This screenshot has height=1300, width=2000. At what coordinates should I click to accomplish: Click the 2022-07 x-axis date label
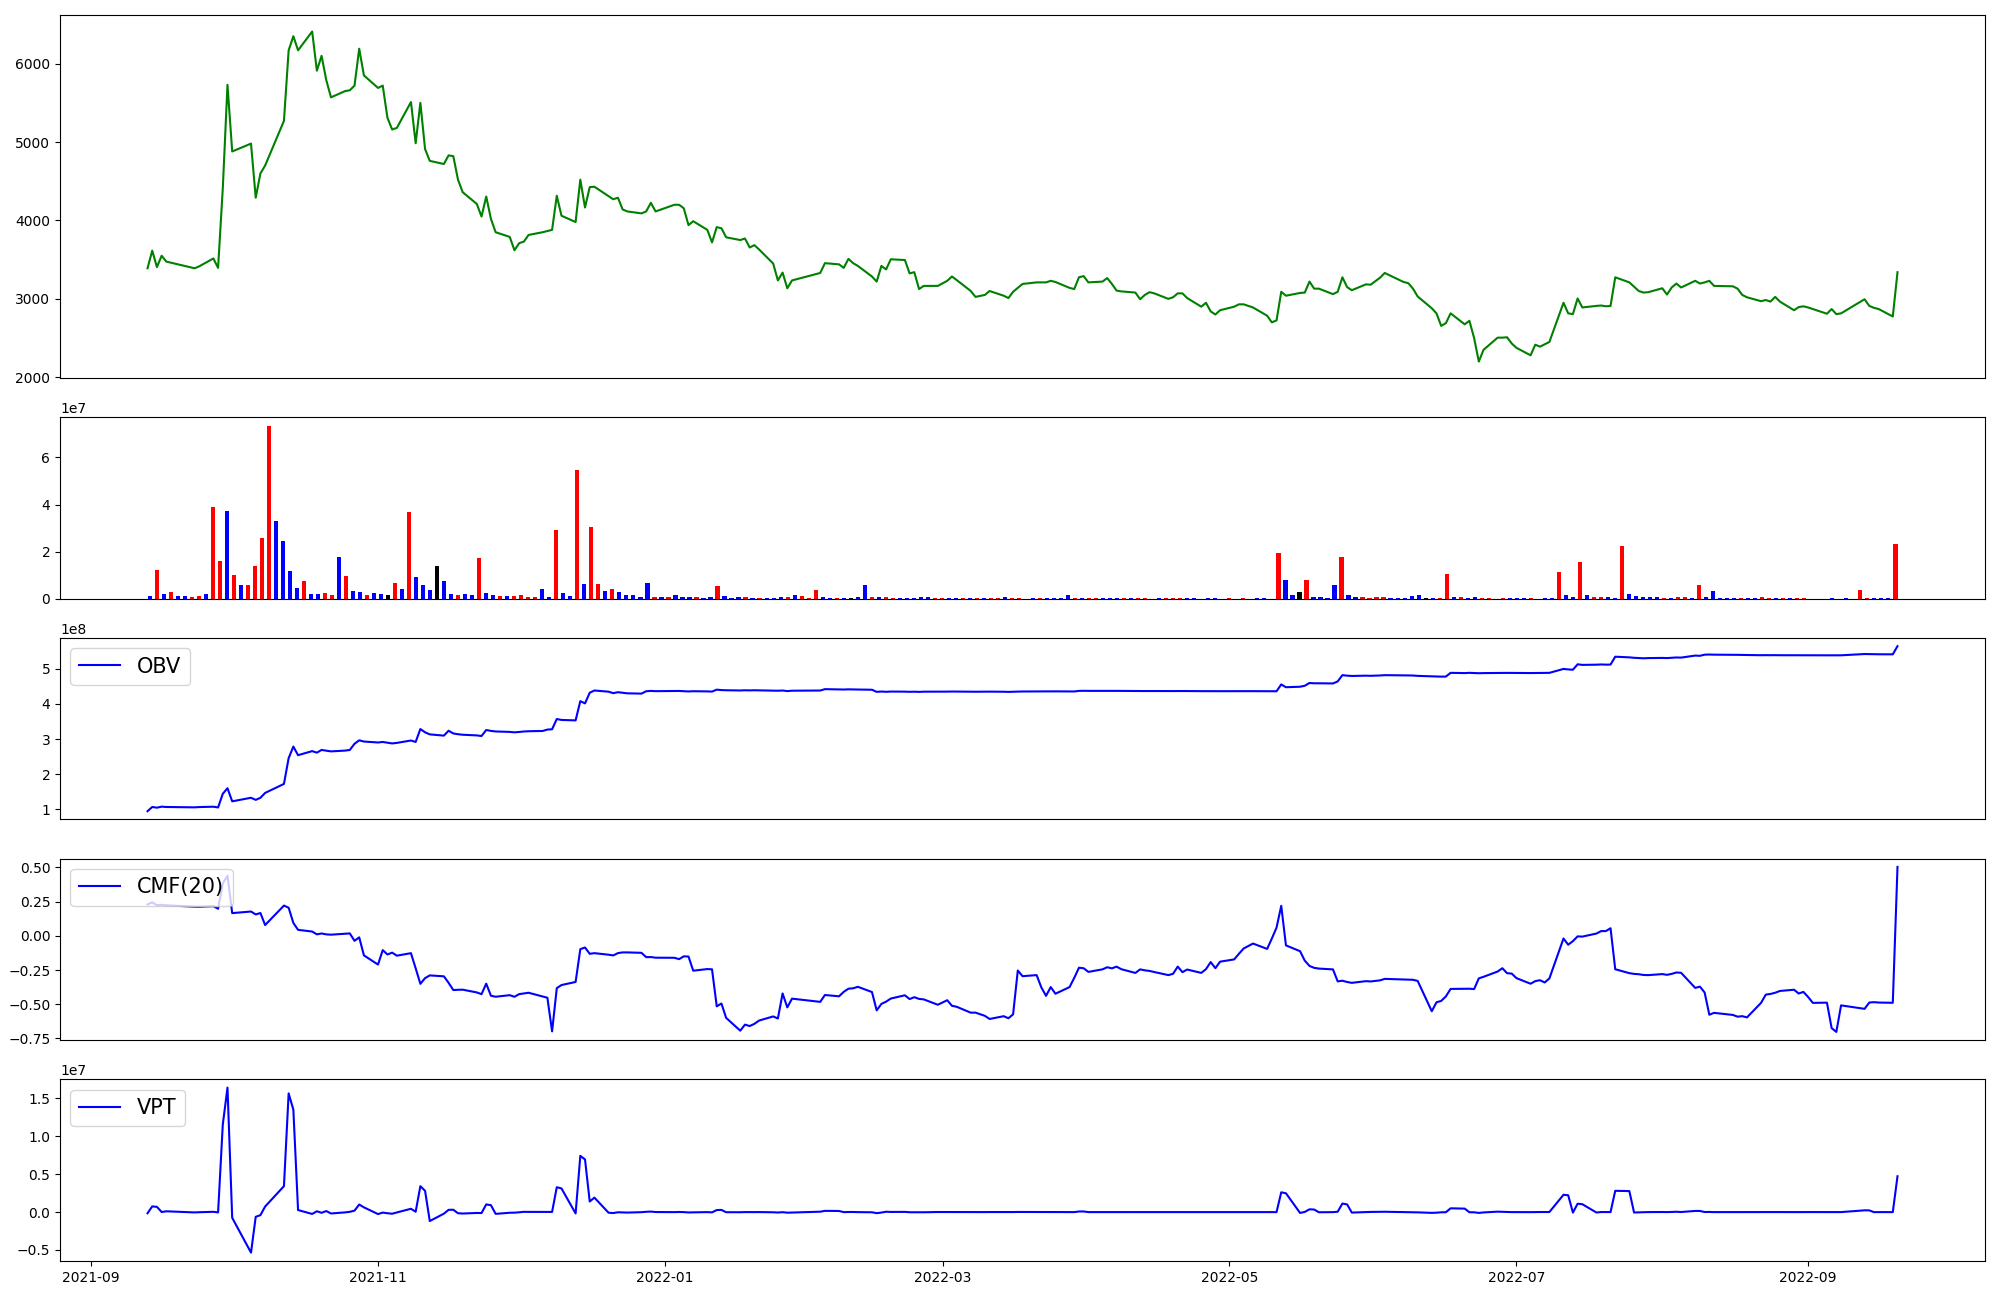1516,1277
